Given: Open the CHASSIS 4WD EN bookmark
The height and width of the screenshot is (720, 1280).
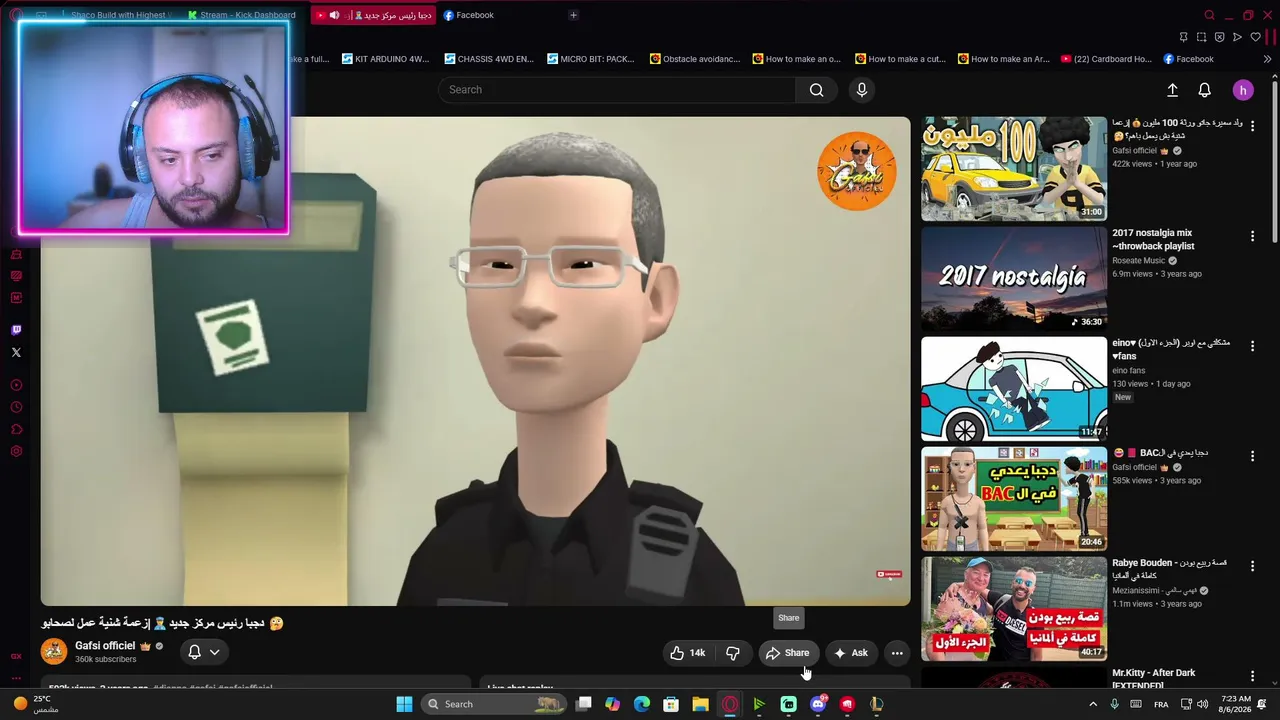Looking at the screenshot, I should click(489, 59).
